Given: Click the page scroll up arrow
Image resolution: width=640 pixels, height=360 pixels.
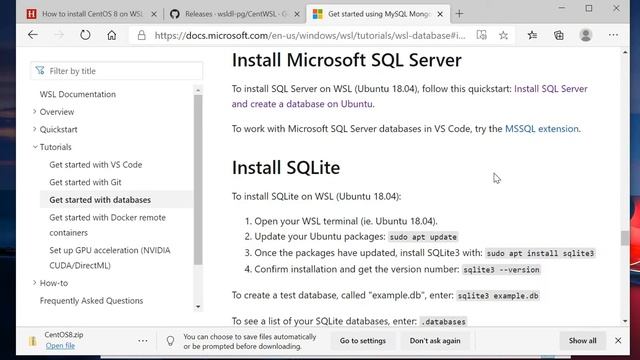Looking at the screenshot, I should (625, 53).
